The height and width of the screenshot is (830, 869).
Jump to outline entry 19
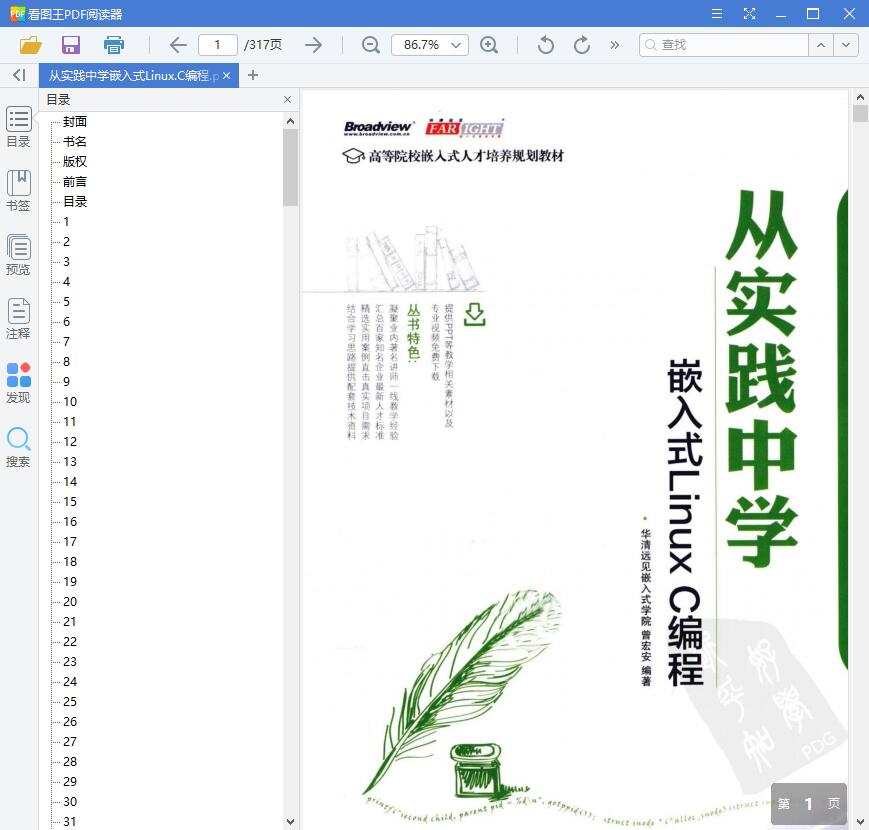[70, 581]
